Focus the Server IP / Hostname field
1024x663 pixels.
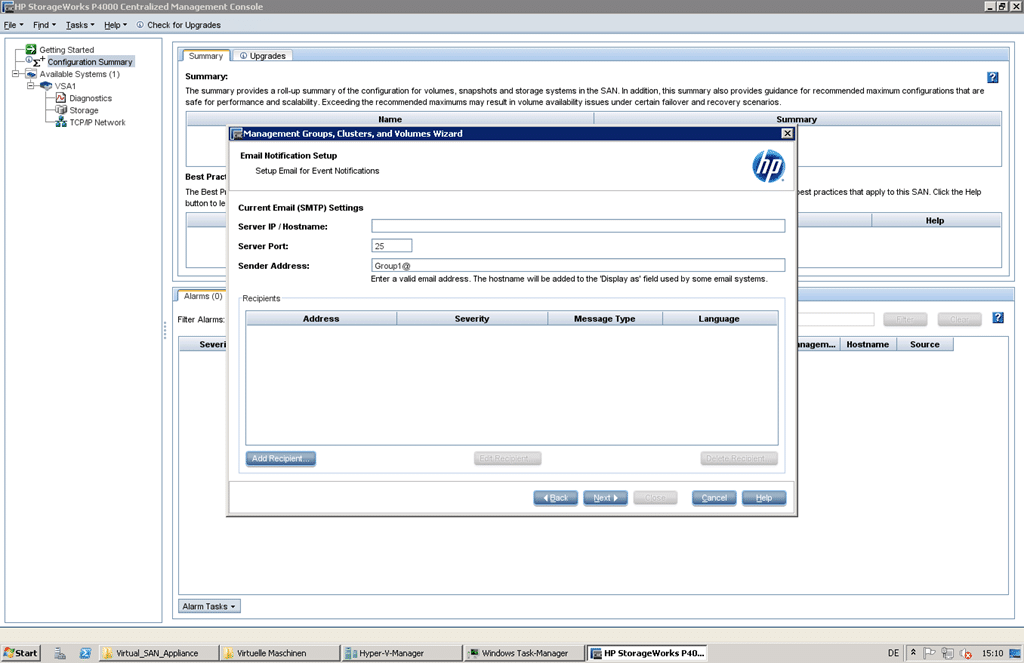(578, 226)
